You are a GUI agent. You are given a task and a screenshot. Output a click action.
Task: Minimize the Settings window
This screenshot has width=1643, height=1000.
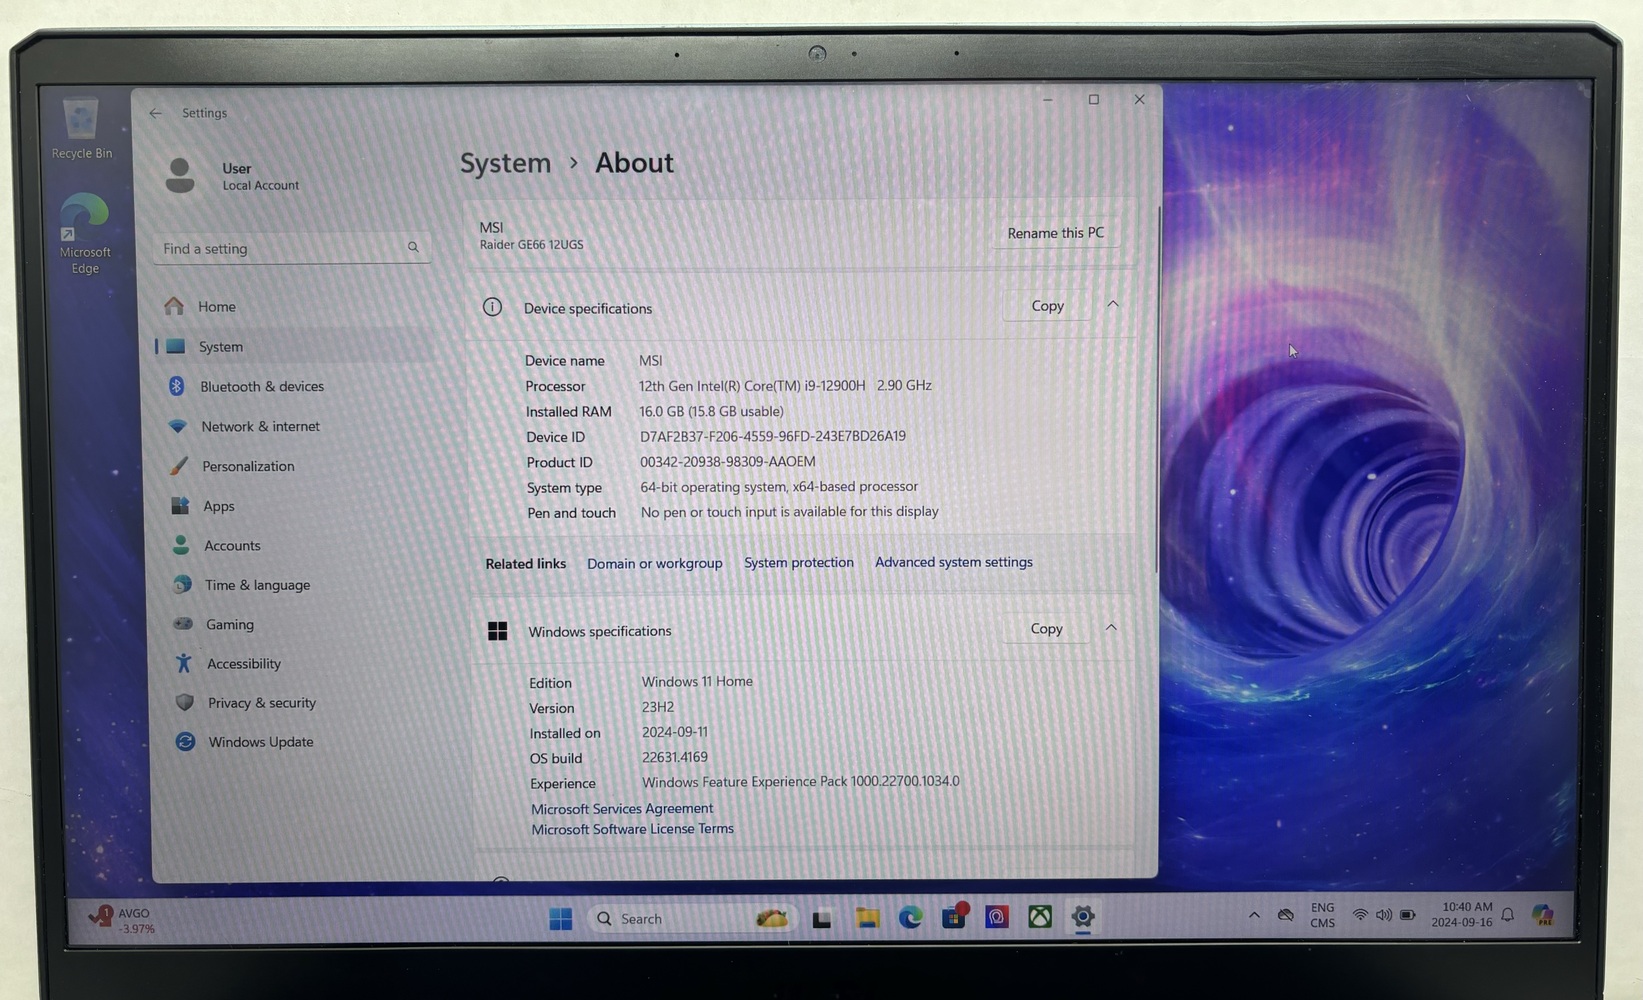[x=1047, y=99]
